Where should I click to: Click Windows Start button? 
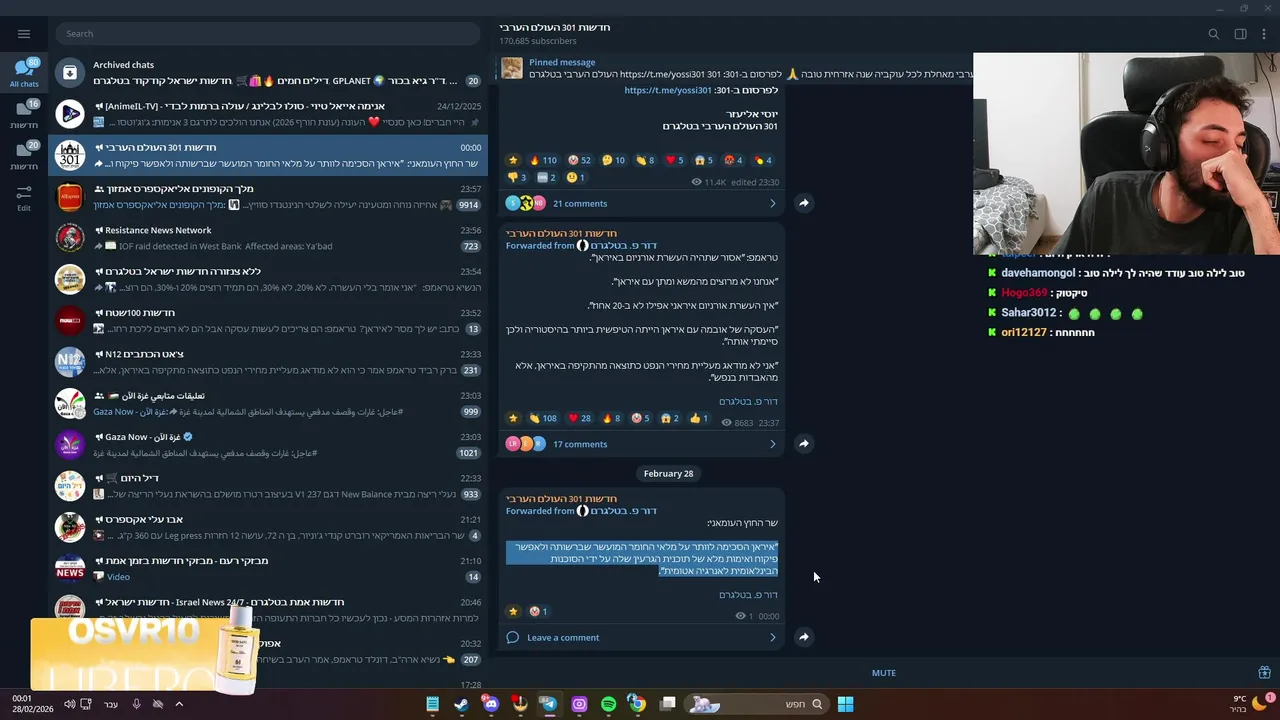pos(845,704)
